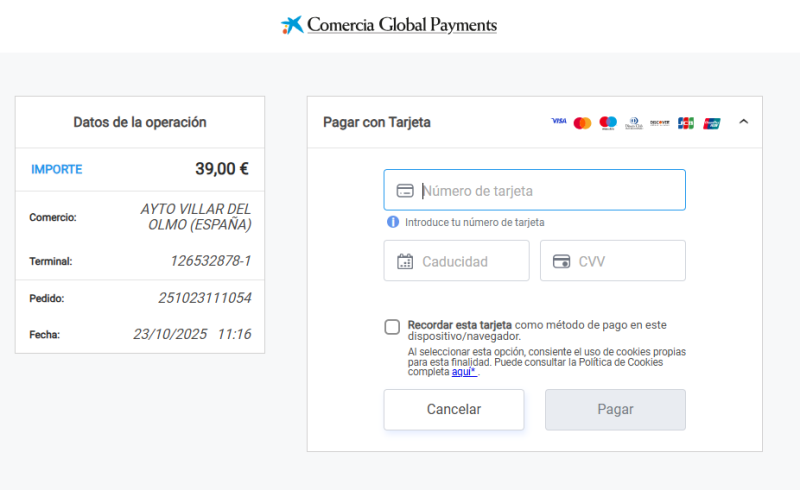Screen dimensions: 800x490
Task: Click the Comercia Global Payments logo
Action: pyautogui.click(x=390, y=25)
